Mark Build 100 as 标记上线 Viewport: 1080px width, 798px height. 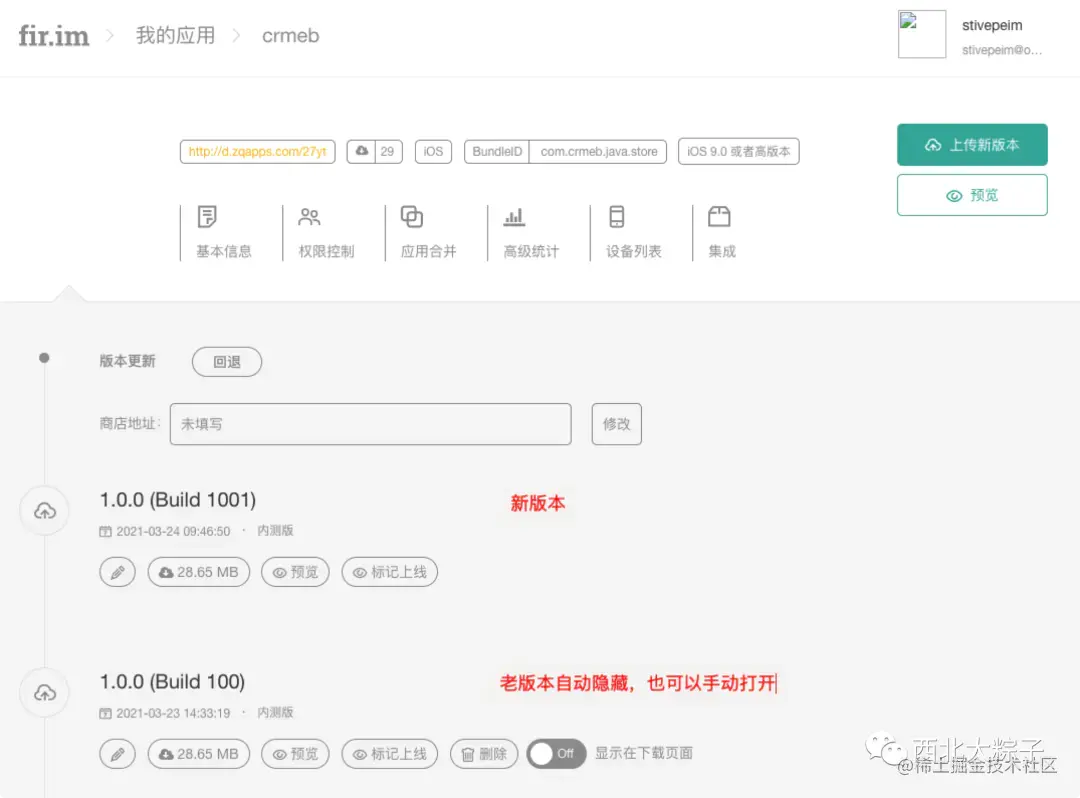tap(390, 754)
